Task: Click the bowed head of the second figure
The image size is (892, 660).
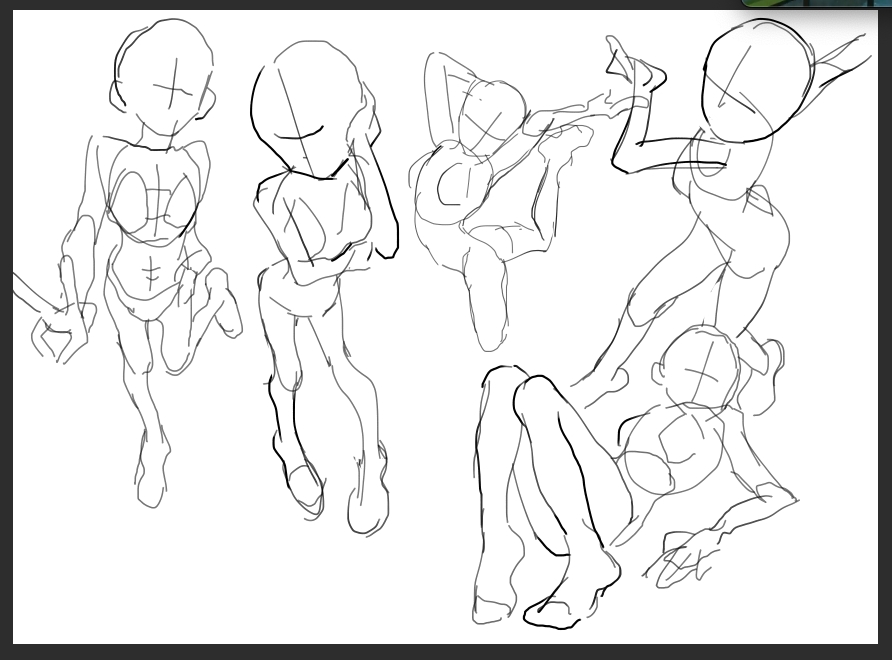Action: [x=305, y=100]
